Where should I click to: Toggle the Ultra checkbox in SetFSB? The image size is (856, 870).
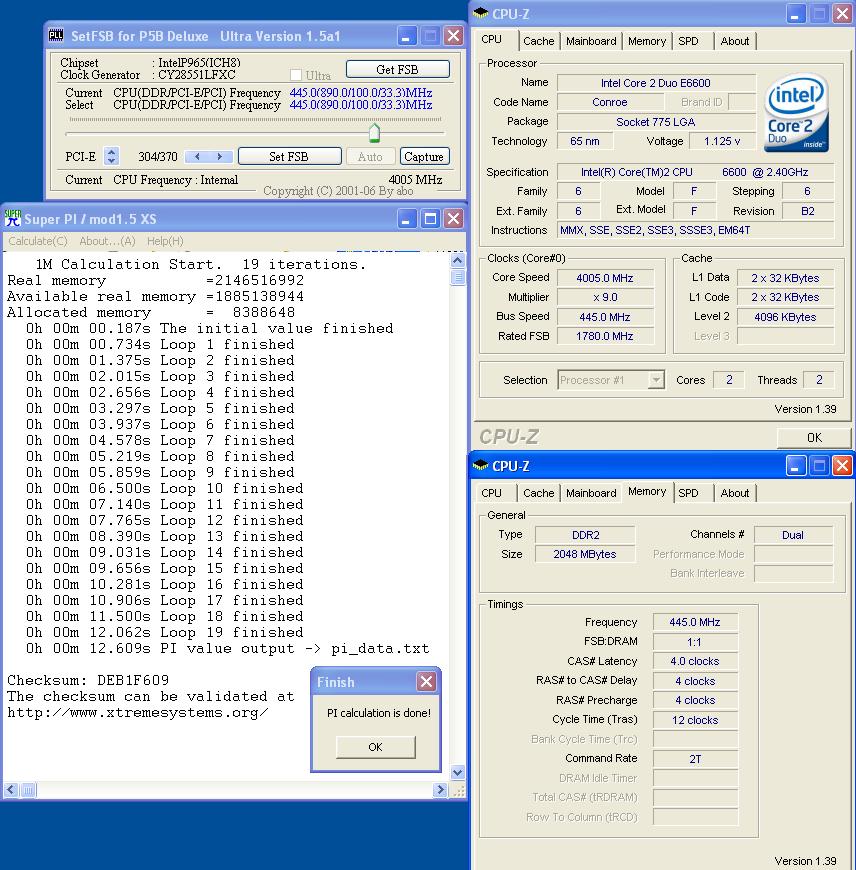[296, 74]
